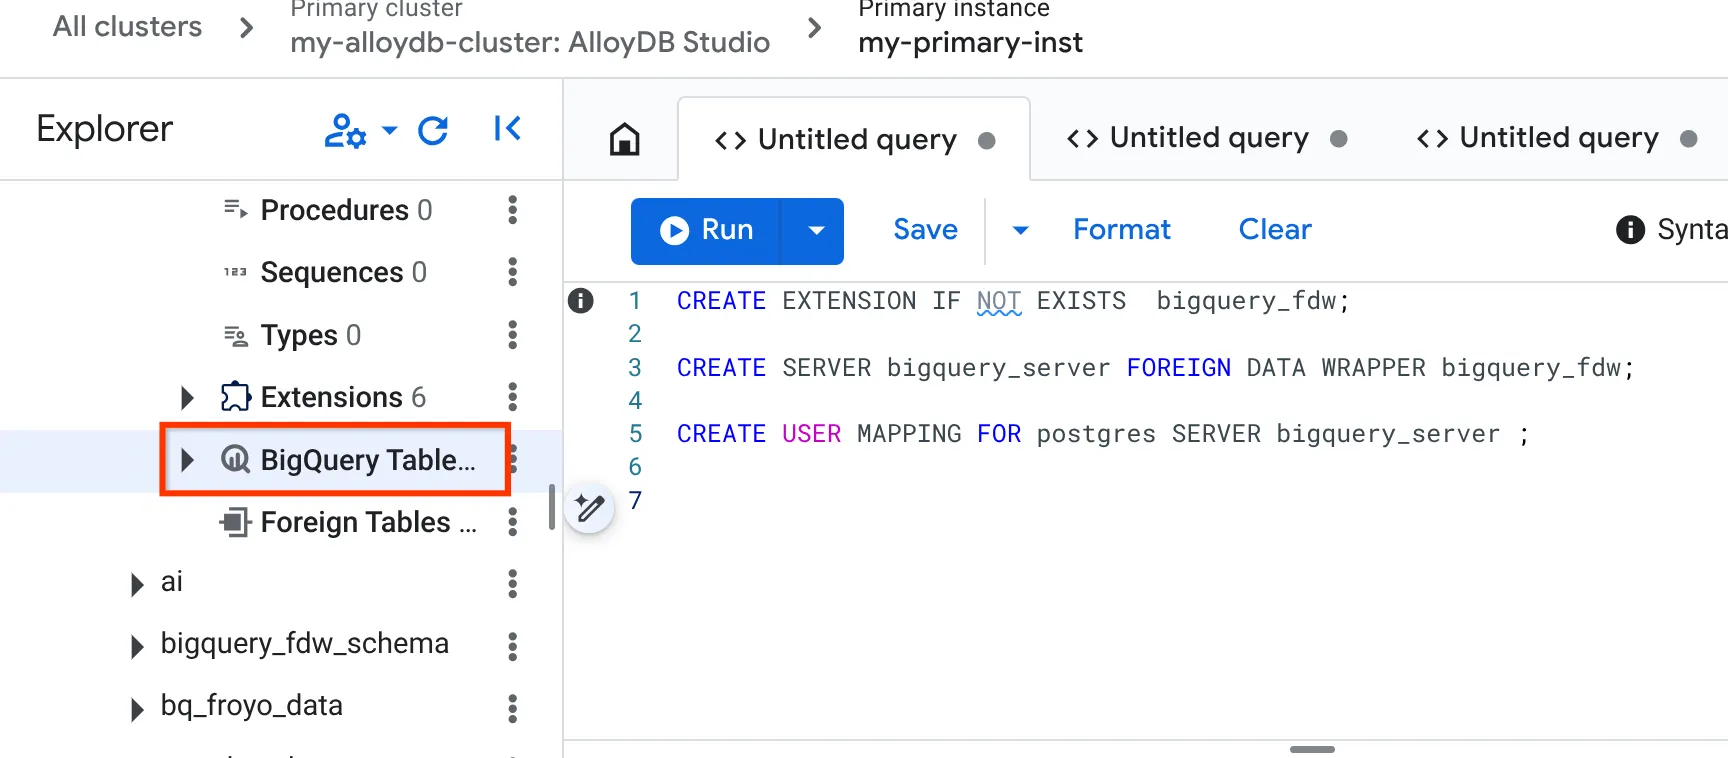Clear the query editor
1728x758 pixels.
1275,230
